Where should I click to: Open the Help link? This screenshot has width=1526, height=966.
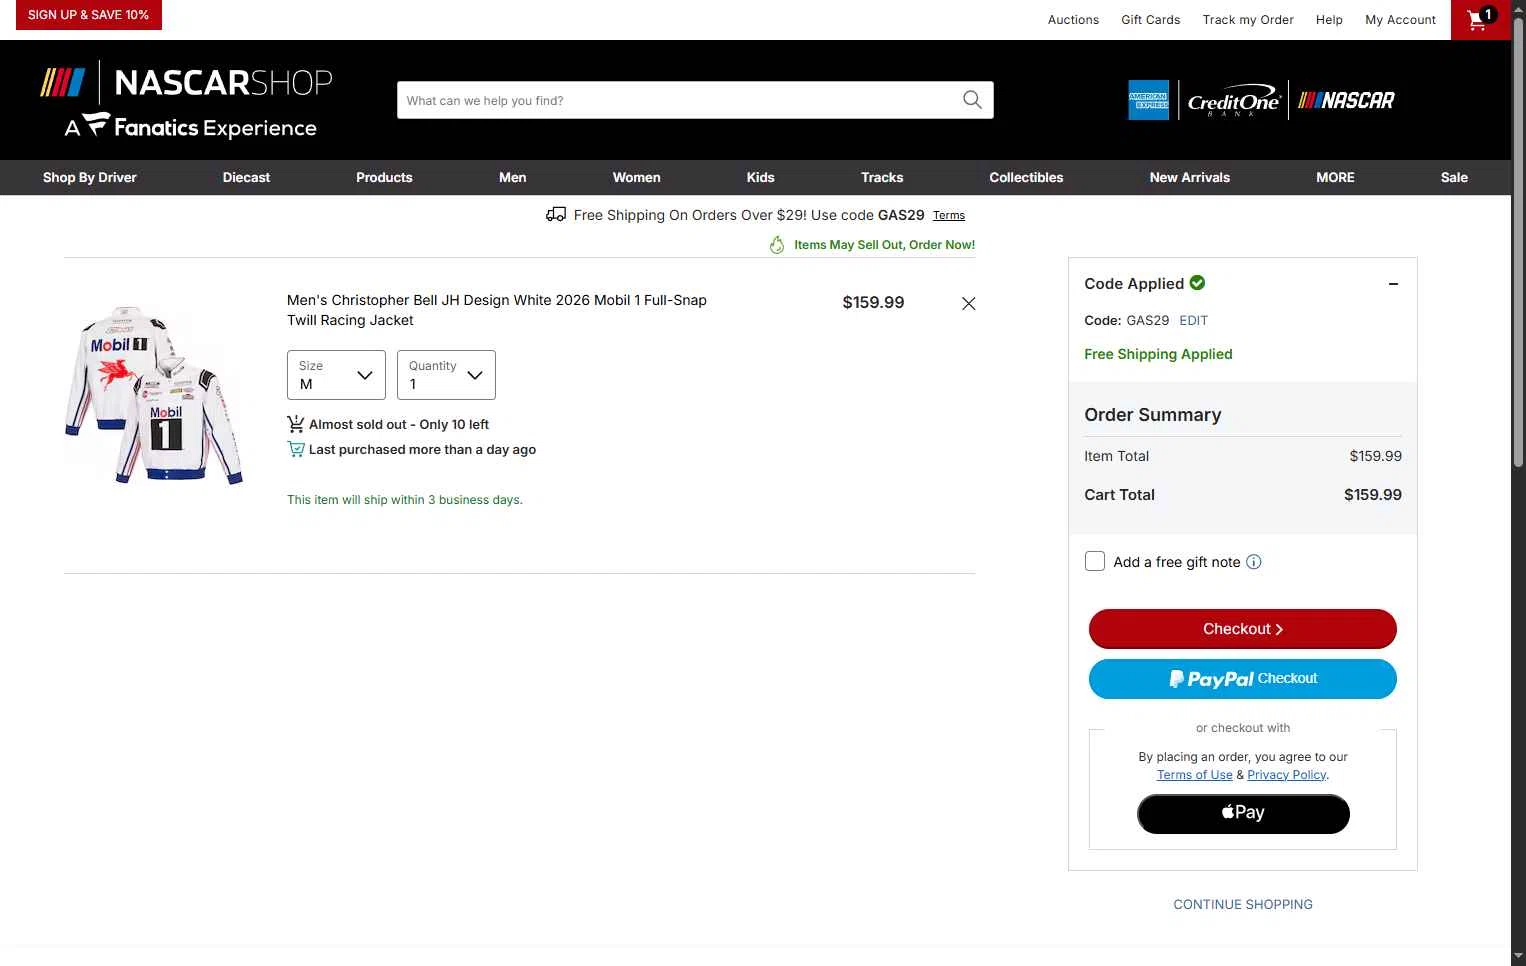(x=1329, y=20)
